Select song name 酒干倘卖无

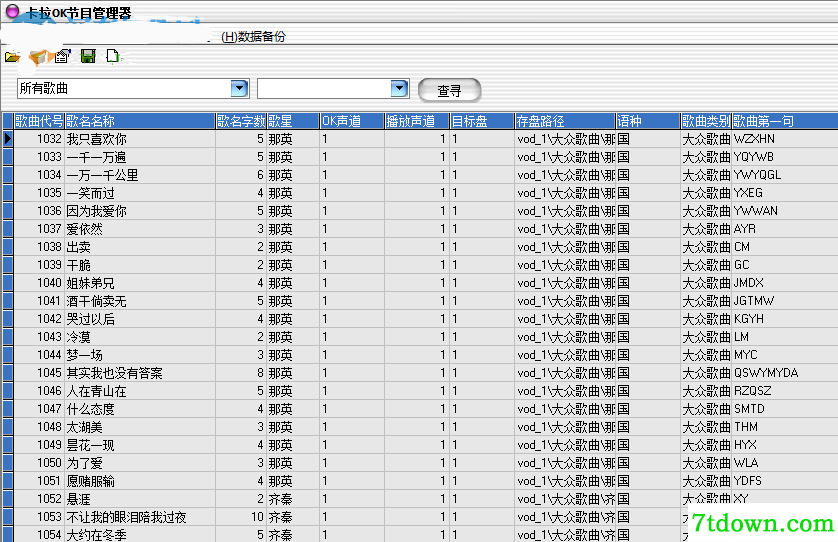[x=97, y=301]
